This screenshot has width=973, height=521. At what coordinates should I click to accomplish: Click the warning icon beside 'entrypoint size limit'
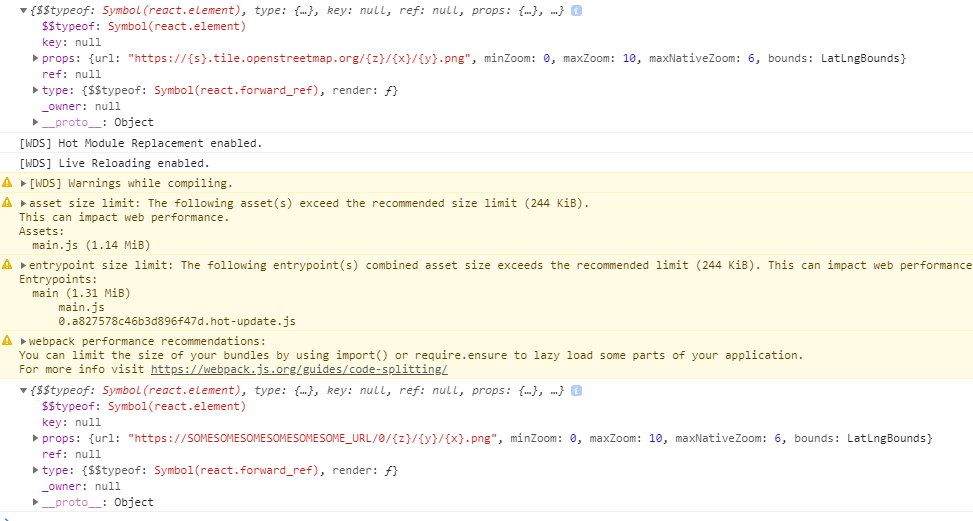pyautogui.click(x=7, y=264)
